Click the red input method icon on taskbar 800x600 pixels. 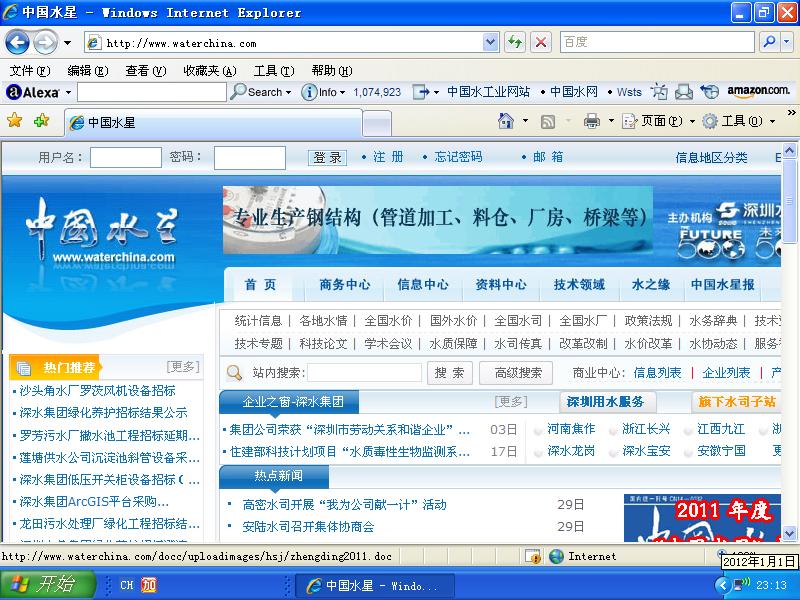[x=149, y=585]
